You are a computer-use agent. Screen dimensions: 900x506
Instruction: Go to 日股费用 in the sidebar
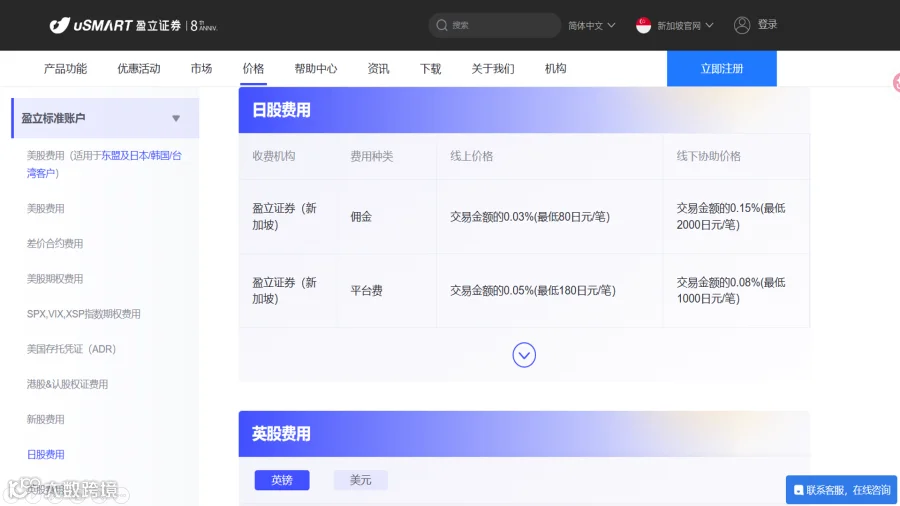coord(45,454)
